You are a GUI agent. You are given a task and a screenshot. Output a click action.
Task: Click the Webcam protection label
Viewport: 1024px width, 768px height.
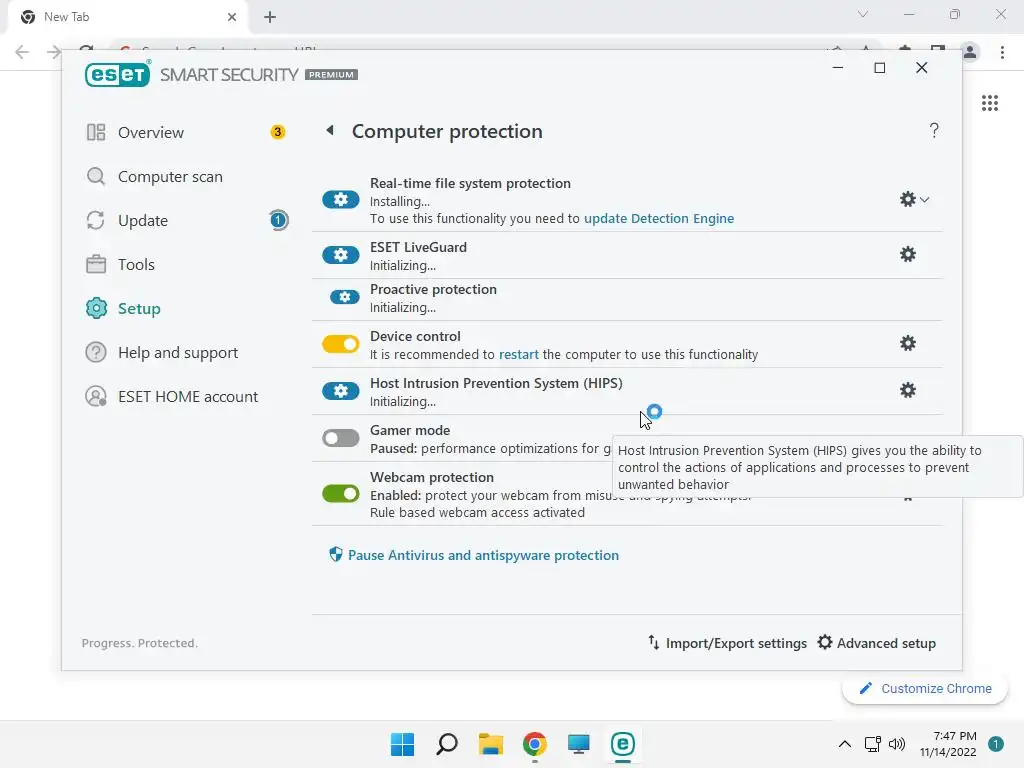pos(432,477)
